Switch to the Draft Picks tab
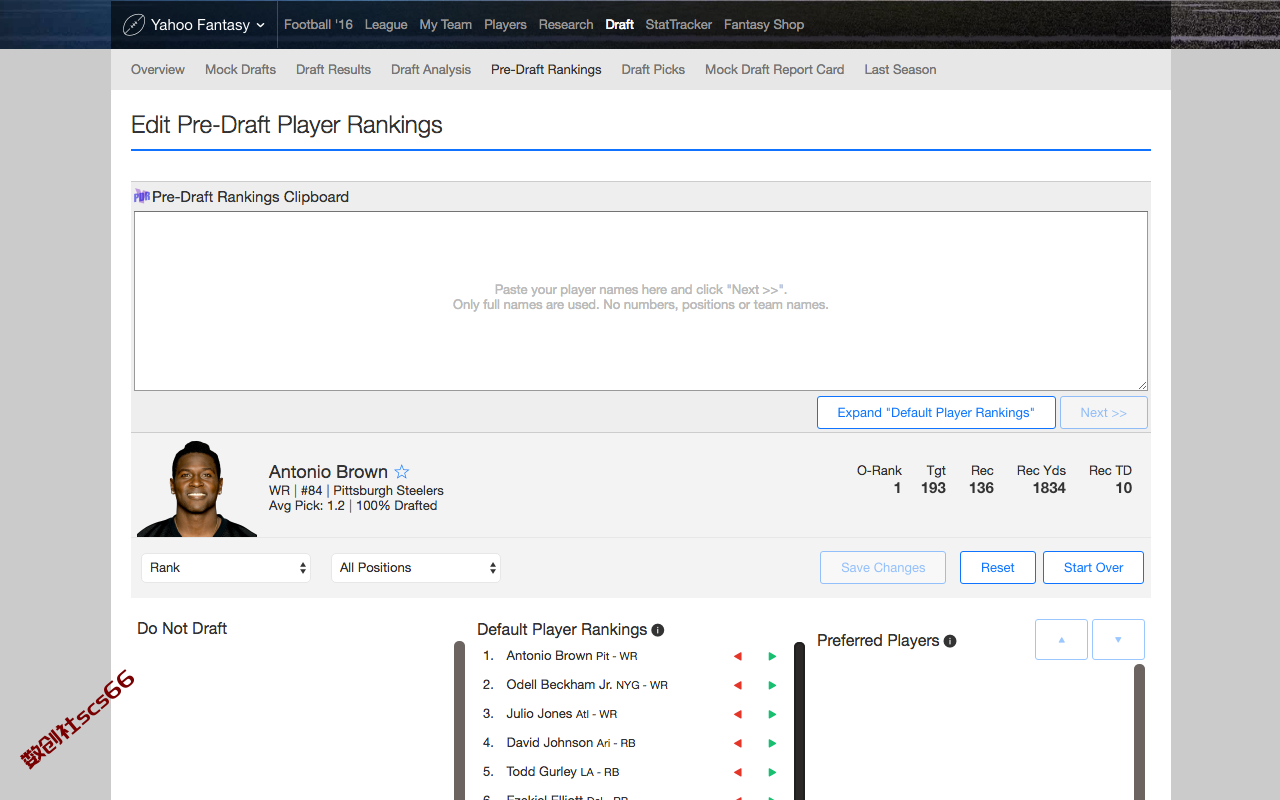 (x=653, y=69)
